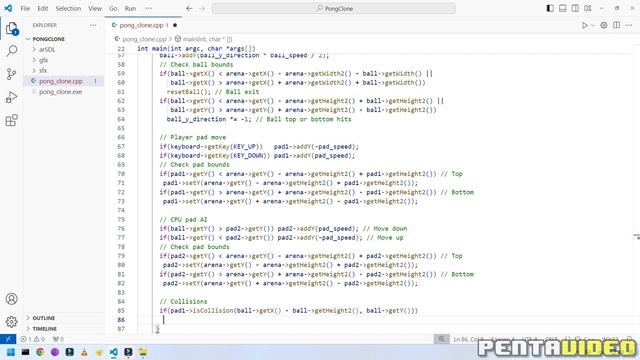
Task: Click the editor gear settings icon
Action: tap(604, 25)
